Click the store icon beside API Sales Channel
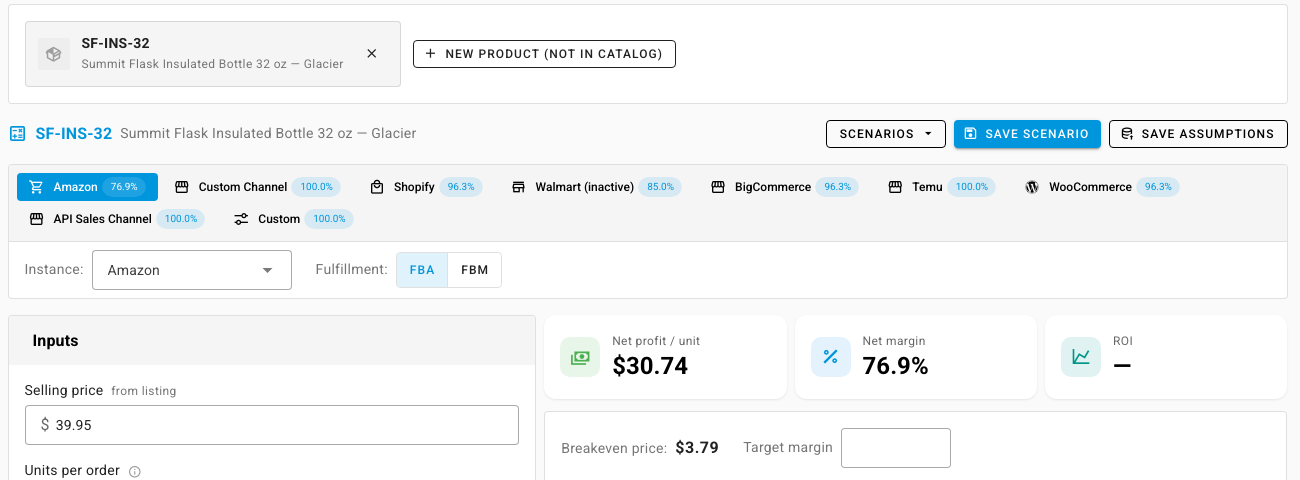Screen dimensions: 1300x480 coord(37,219)
